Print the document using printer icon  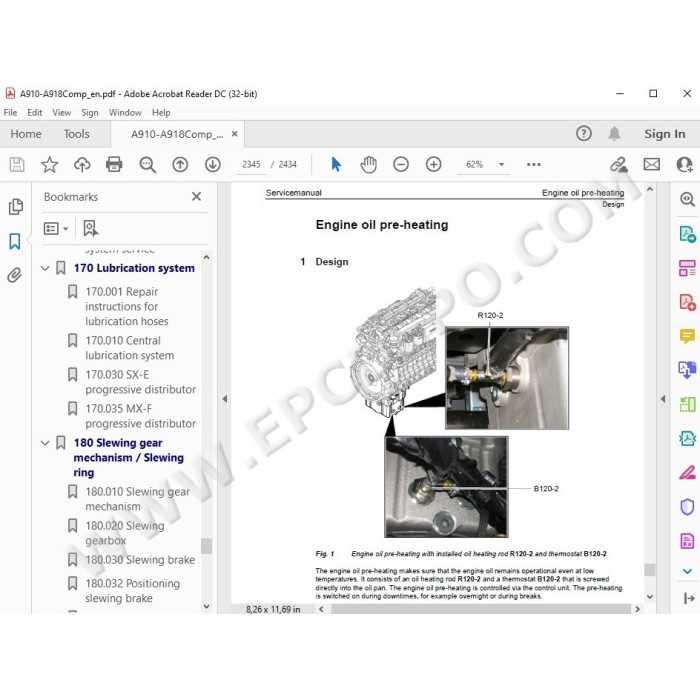114,165
